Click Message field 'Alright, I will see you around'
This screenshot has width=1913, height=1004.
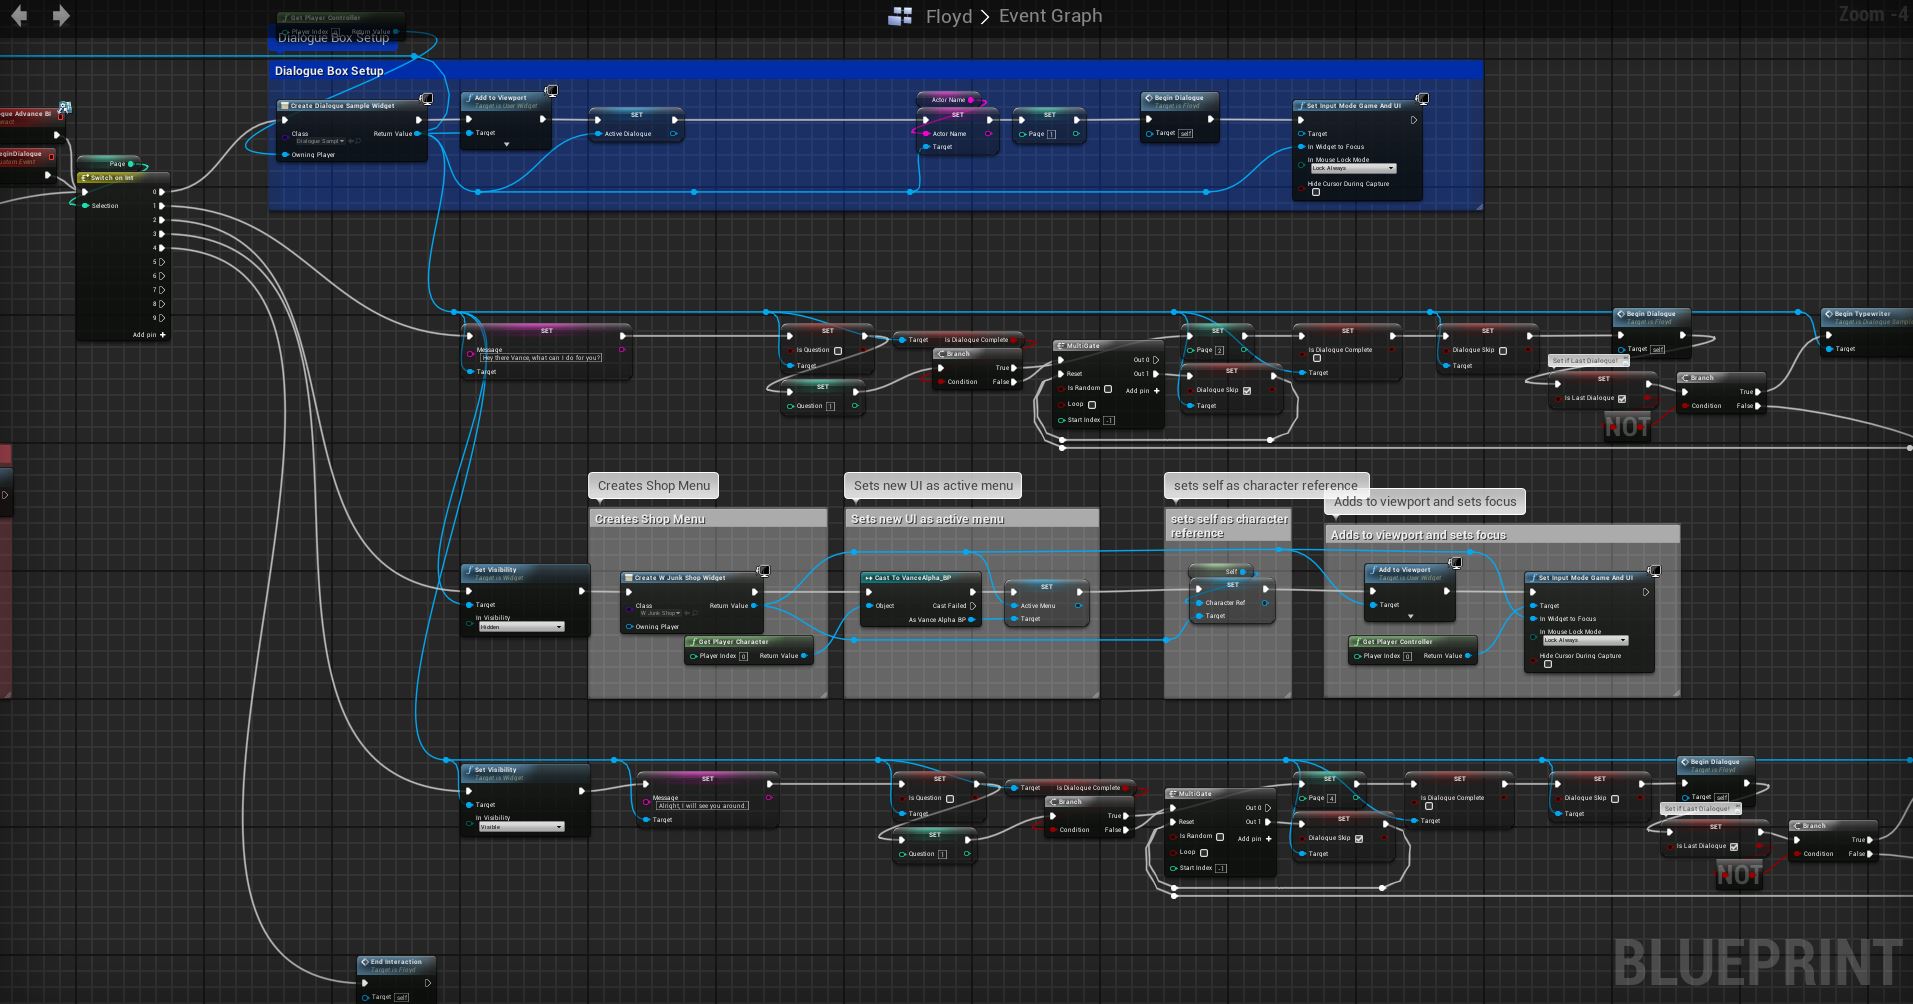pyautogui.click(x=702, y=806)
